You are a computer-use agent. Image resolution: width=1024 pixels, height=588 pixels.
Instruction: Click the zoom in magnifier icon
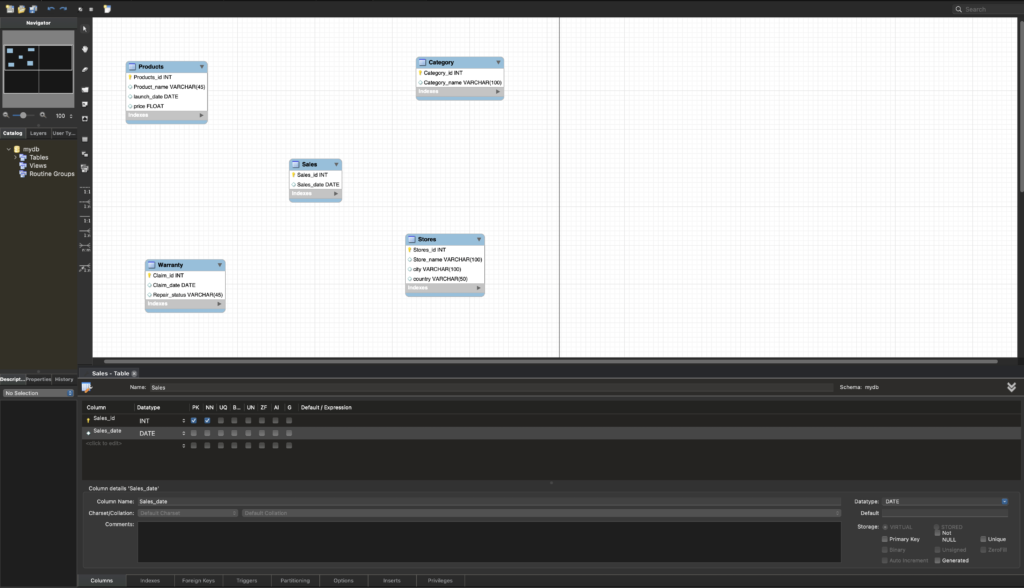(x=42, y=115)
